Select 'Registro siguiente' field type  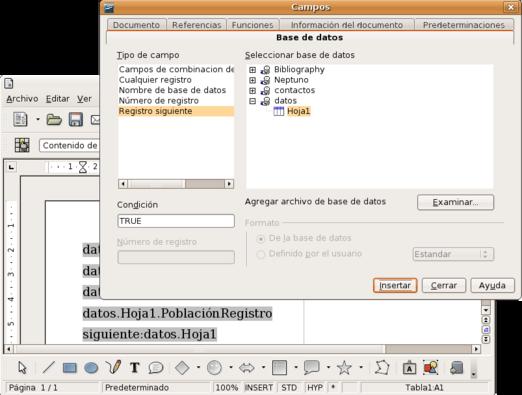(x=176, y=111)
